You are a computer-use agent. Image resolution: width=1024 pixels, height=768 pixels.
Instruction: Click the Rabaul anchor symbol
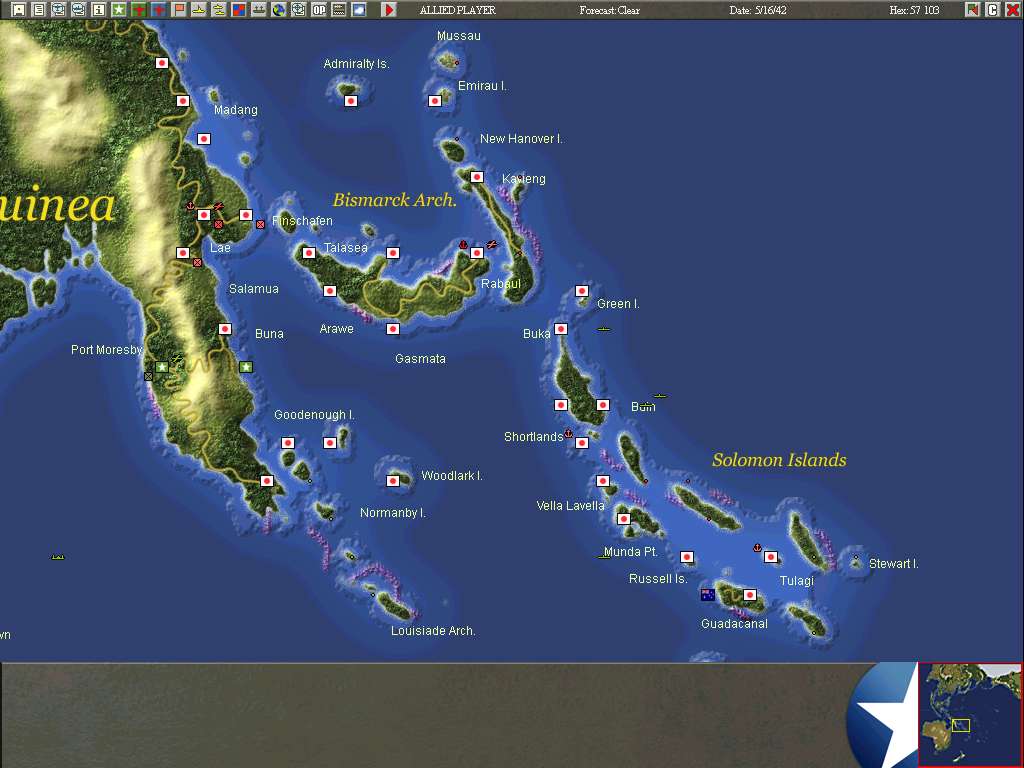[462, 243]
